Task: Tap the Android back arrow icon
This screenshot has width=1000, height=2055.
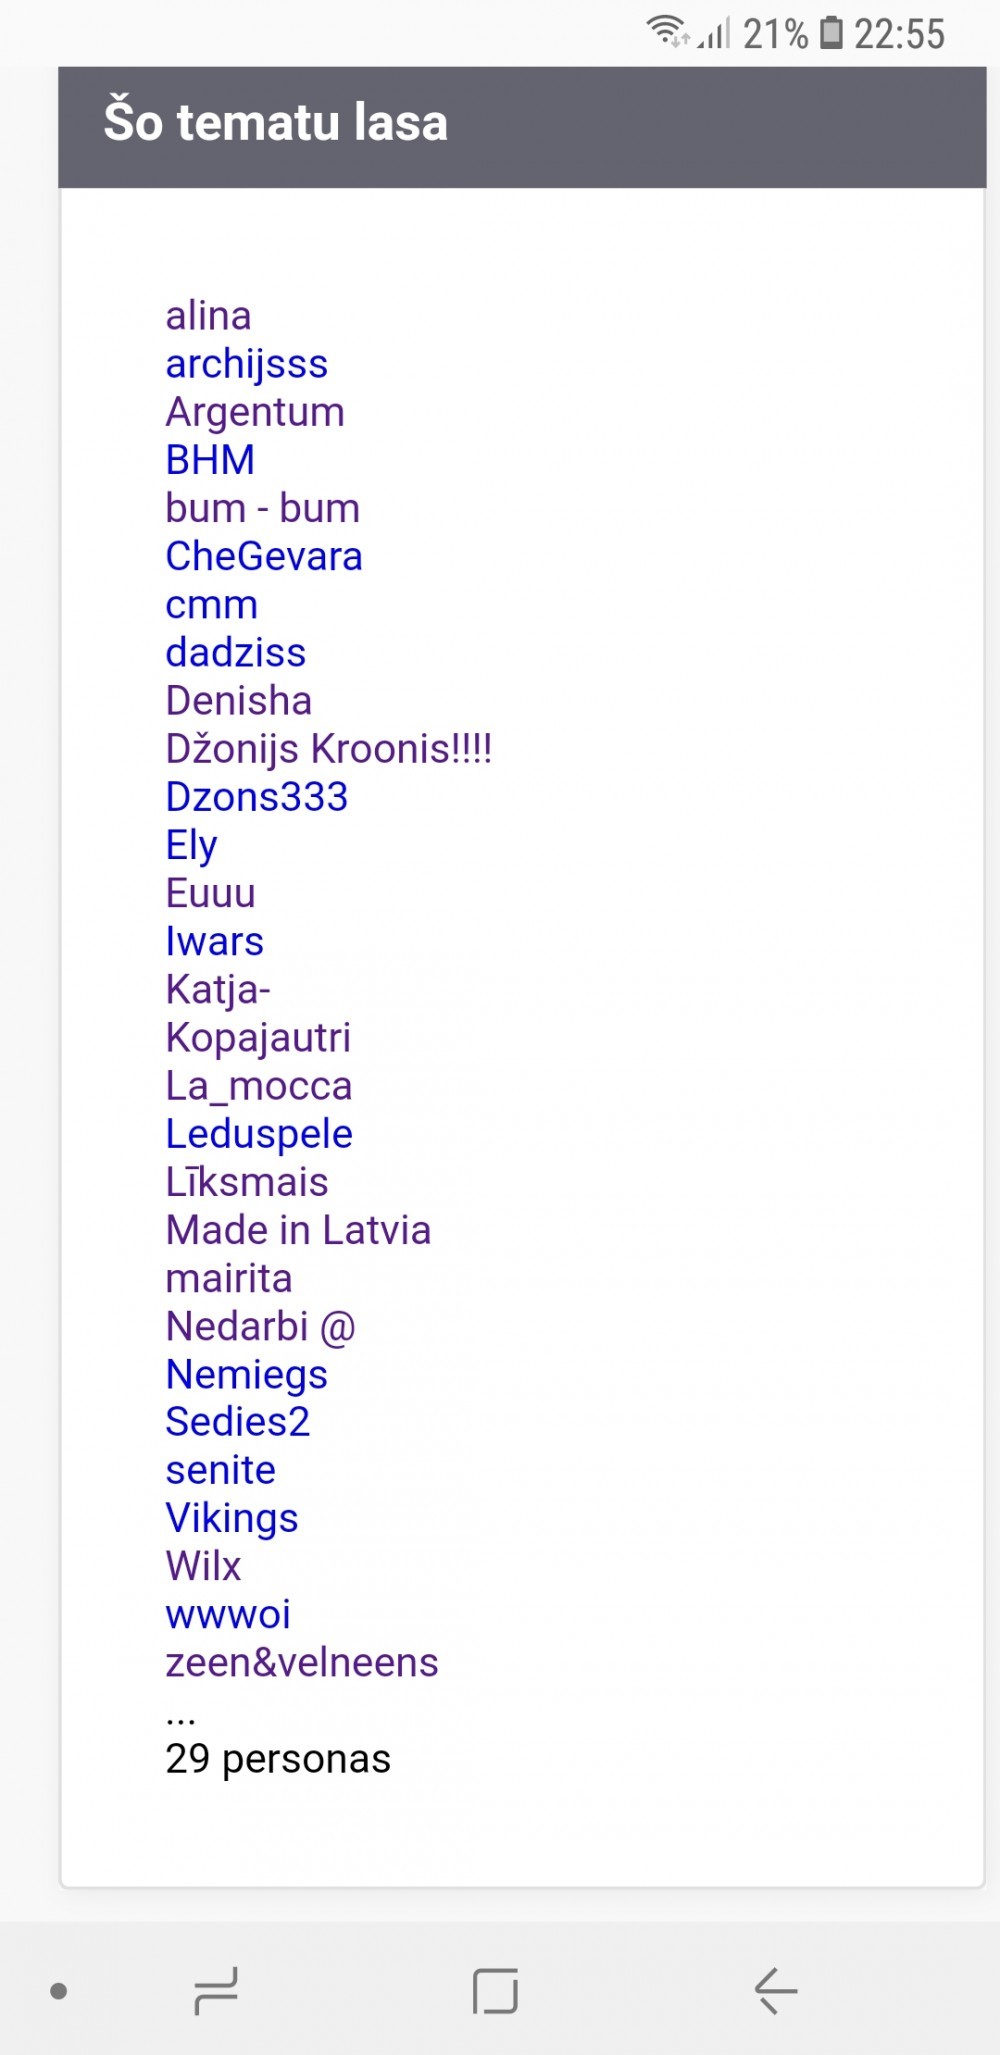Action: pyautogui.click(x=775, y=1990)
